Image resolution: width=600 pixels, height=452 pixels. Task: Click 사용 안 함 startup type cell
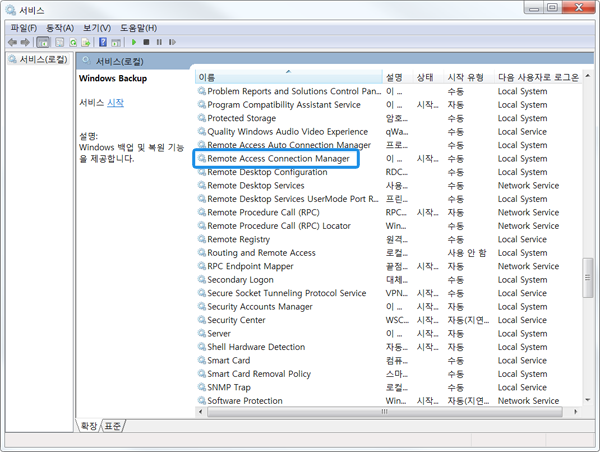pyautogui.click(x=467, y=253)
